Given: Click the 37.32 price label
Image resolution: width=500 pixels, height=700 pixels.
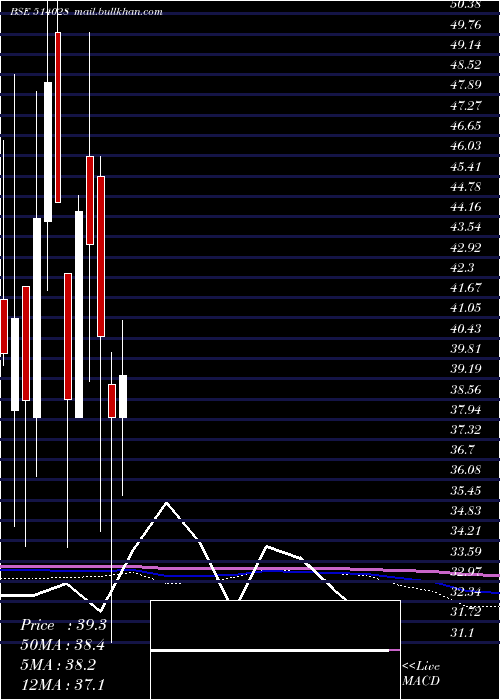Looking at the screenshot, I should (x=466, y=430).
